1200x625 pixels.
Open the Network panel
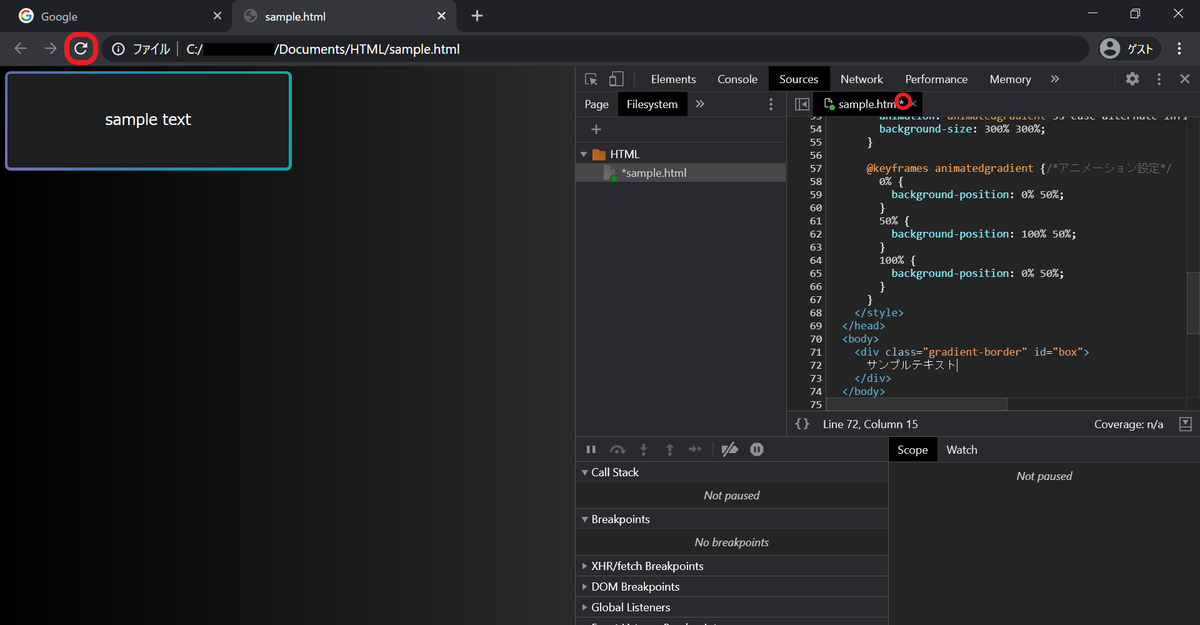click(x=861, y=79)
